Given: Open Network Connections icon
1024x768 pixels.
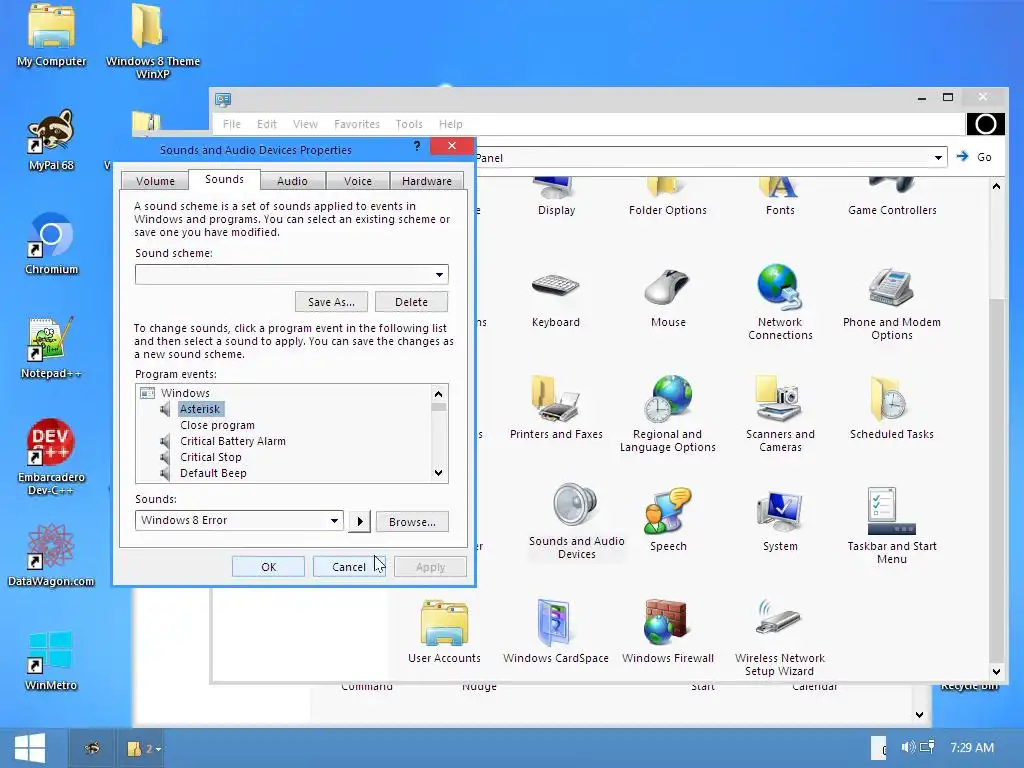Looking at the screenshot, I should 780,303.
